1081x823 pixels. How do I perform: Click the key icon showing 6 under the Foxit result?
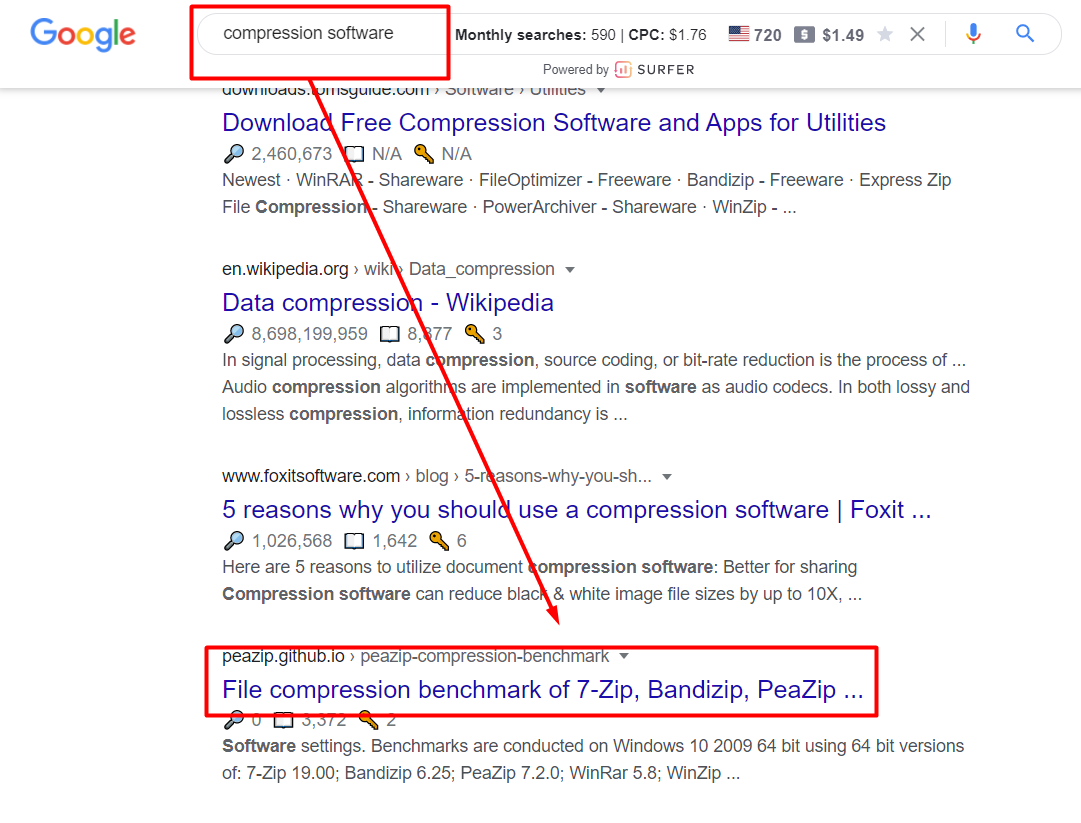pyautogui.click(x=438, y=540)
